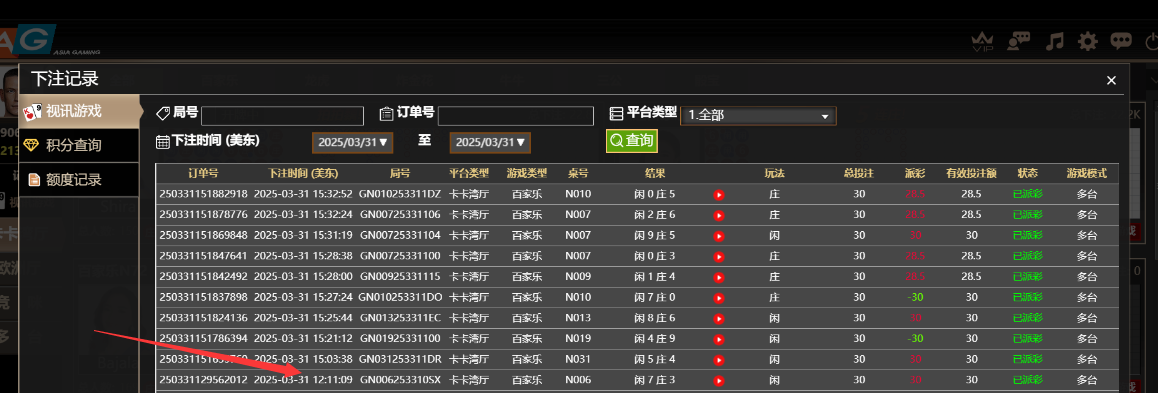This screenshot has width=1158, height=393.
Task: Click the 桌号 column header
Action: [578, 174]
